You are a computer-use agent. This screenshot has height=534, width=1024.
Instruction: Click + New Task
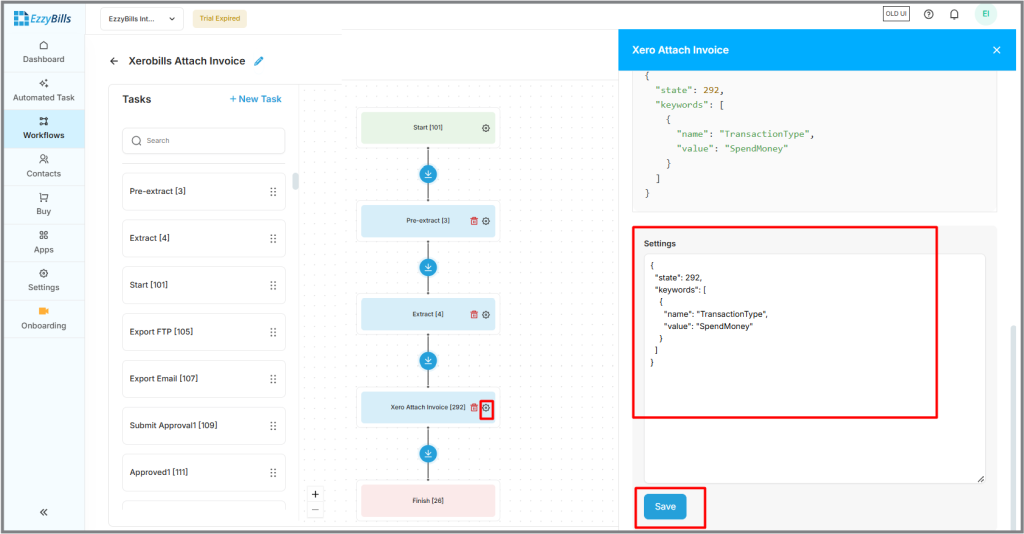pyautogui.click(x=255, y=99)
